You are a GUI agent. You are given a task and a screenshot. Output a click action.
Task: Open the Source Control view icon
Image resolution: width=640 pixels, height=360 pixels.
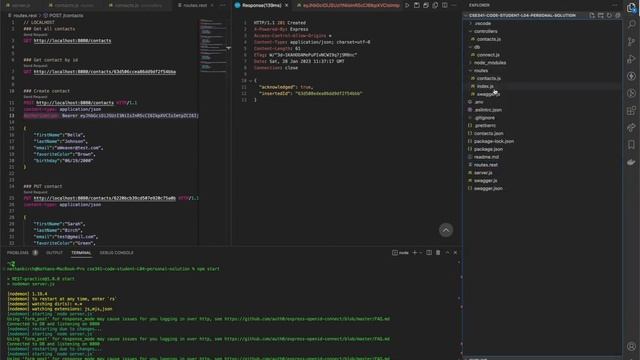coord(631,42)
